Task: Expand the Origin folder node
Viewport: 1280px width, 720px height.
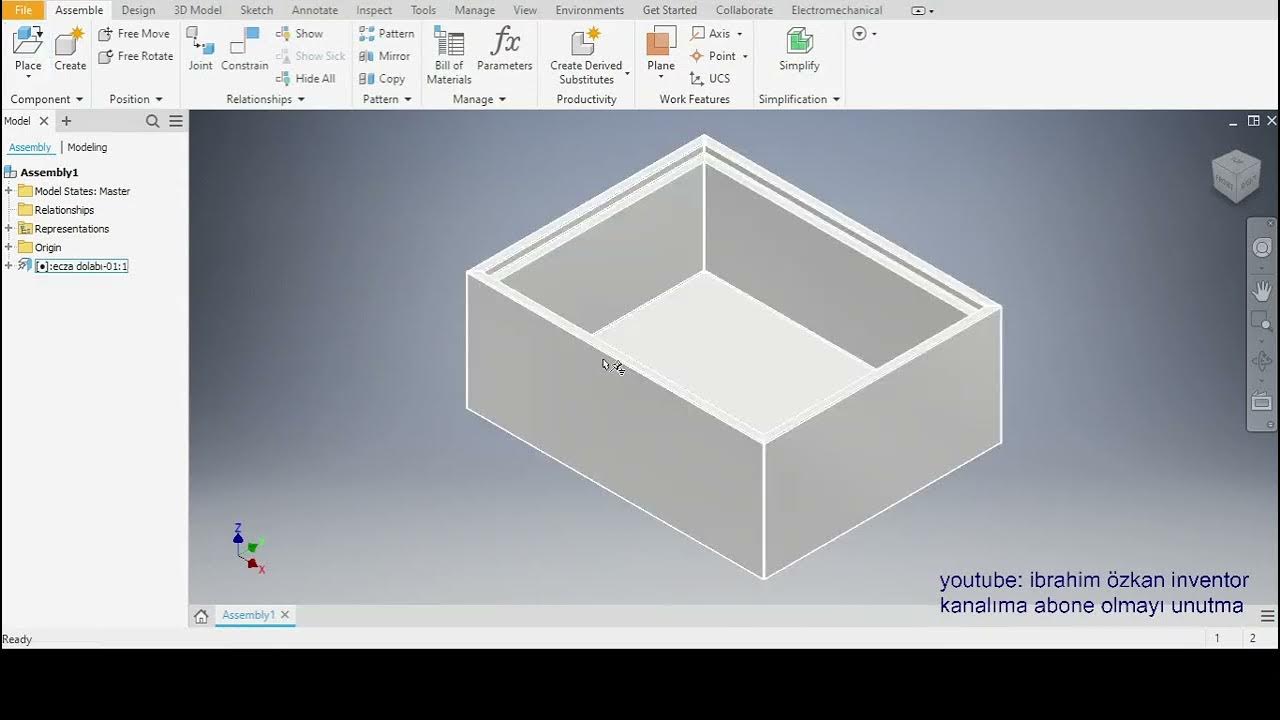Action: coord(9,248)
